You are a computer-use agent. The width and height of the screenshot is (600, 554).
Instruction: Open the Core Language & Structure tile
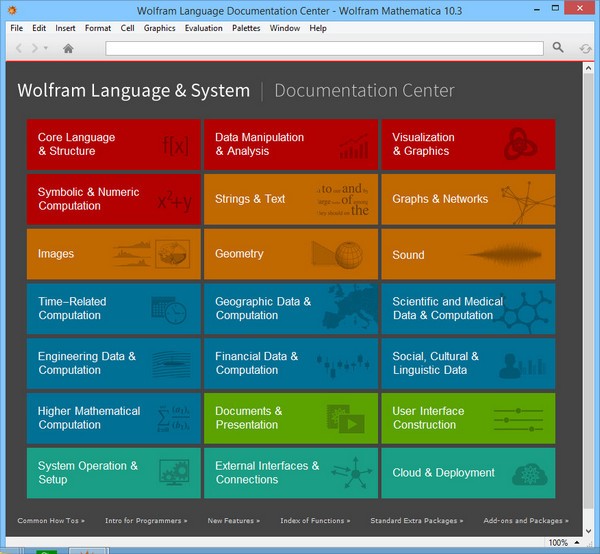[114, 145]
